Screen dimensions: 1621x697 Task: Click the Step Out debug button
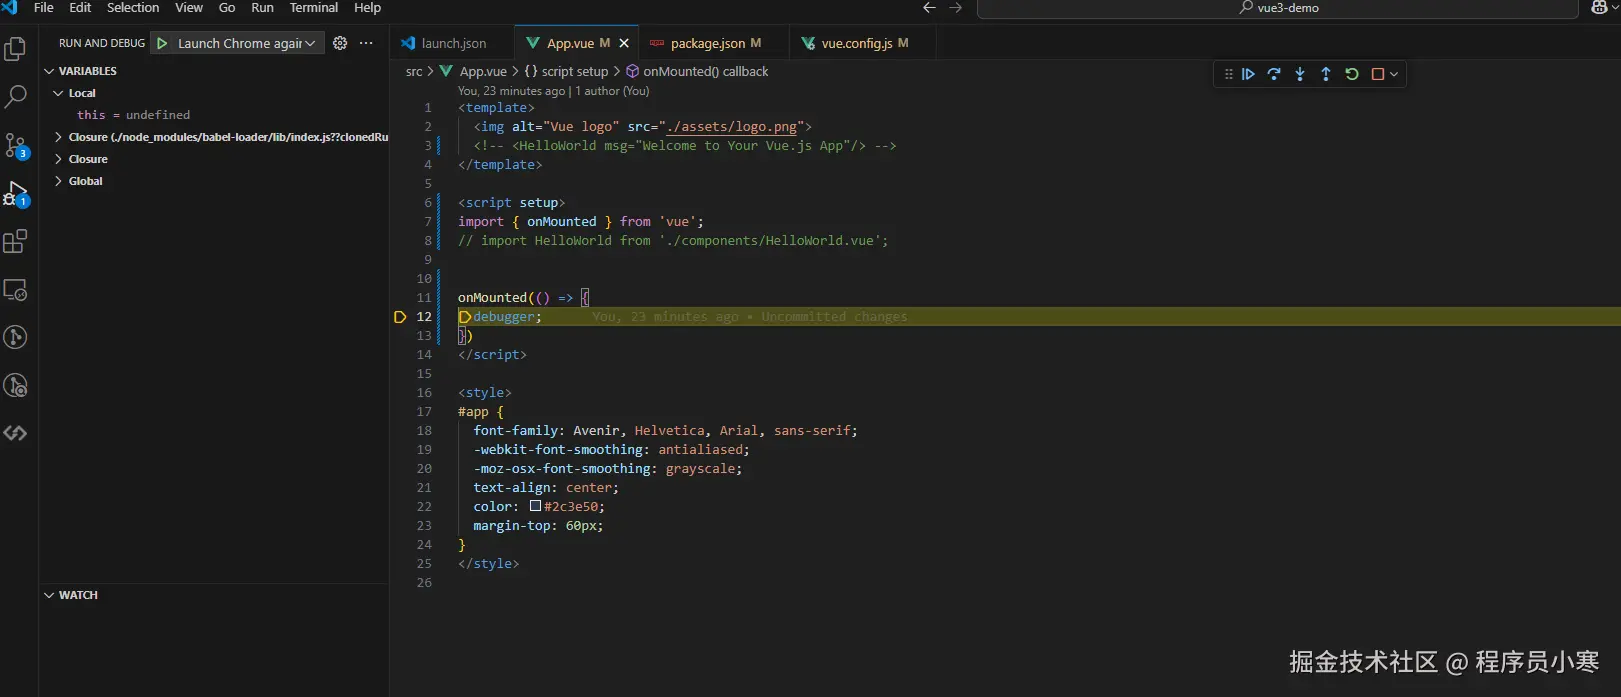click(x=1326, y=74)
